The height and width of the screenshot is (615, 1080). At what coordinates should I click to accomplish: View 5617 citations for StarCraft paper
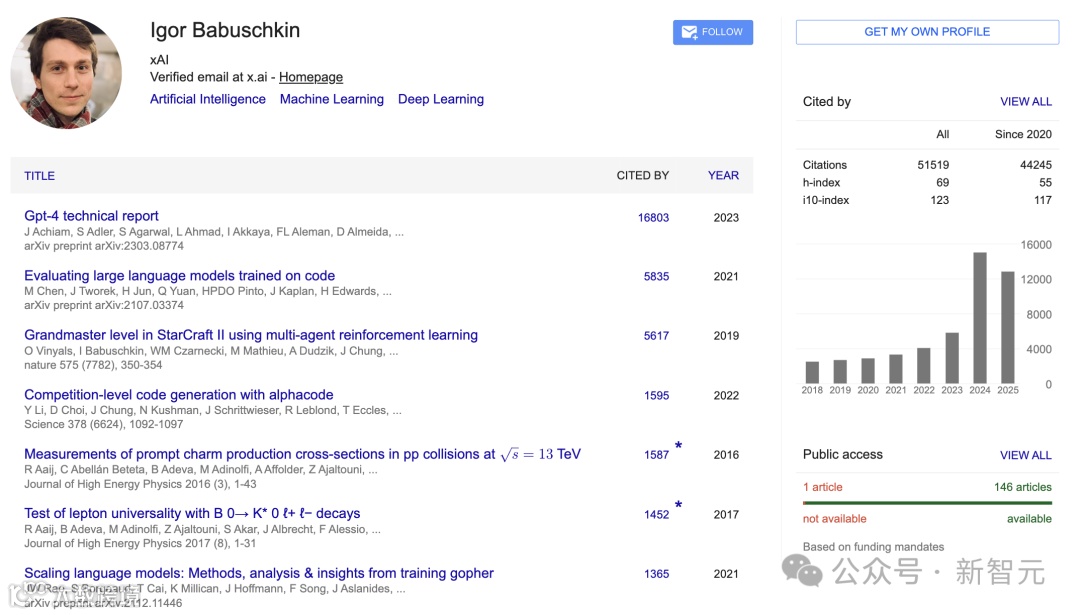(x=656, y=336)
